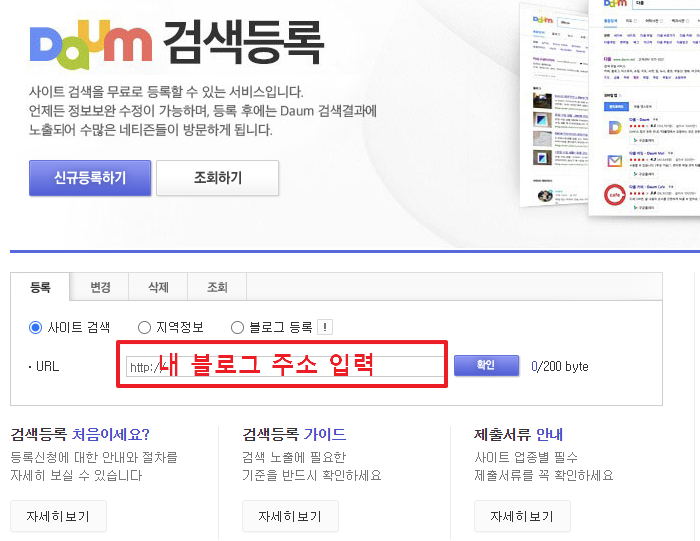Click 자세히보기 under 제출서류 안내
The width and height of the screenshot is (700, 541).
tap(522, 516)
